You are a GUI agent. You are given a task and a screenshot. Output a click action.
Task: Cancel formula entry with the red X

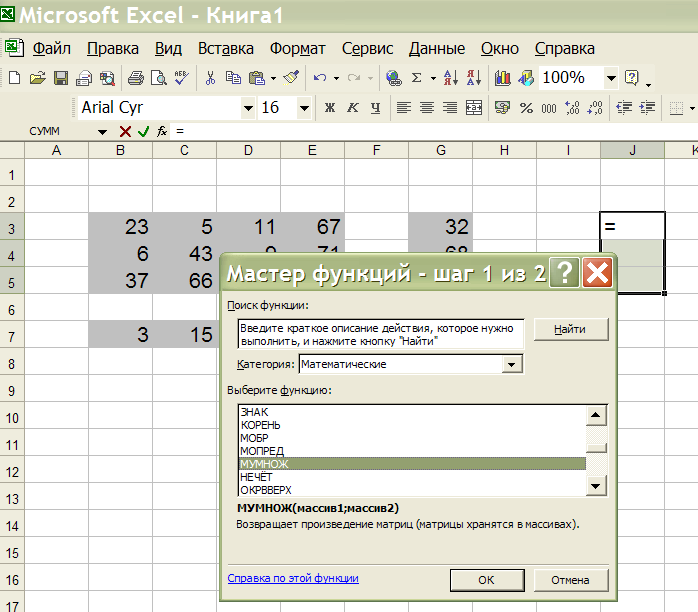coord(125,131)
